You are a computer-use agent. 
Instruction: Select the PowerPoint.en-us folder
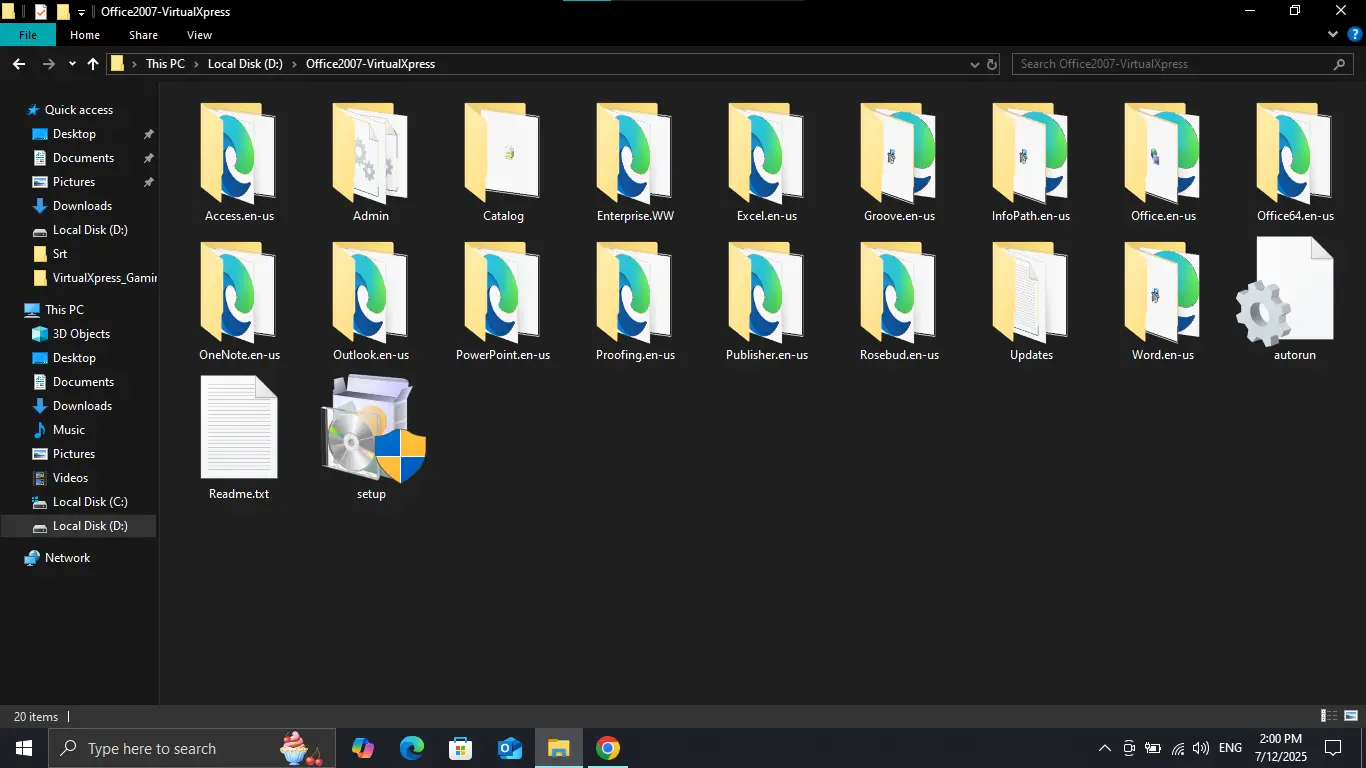tap(503, 302)
